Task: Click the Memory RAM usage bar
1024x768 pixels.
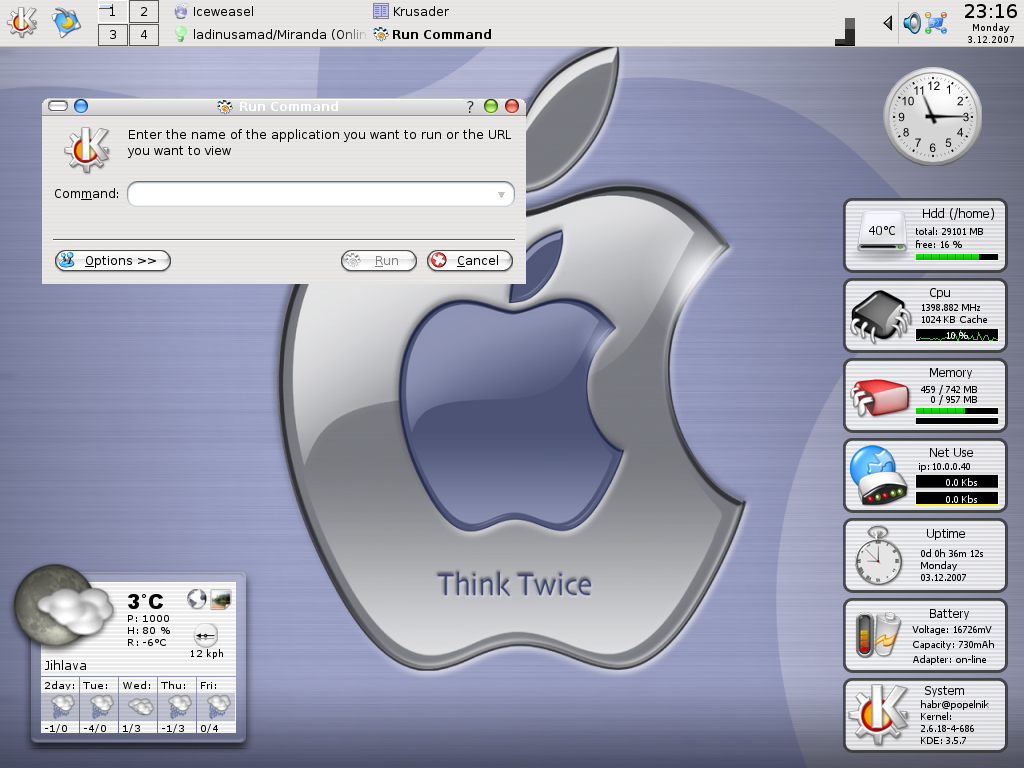Action: coord(957,411)
